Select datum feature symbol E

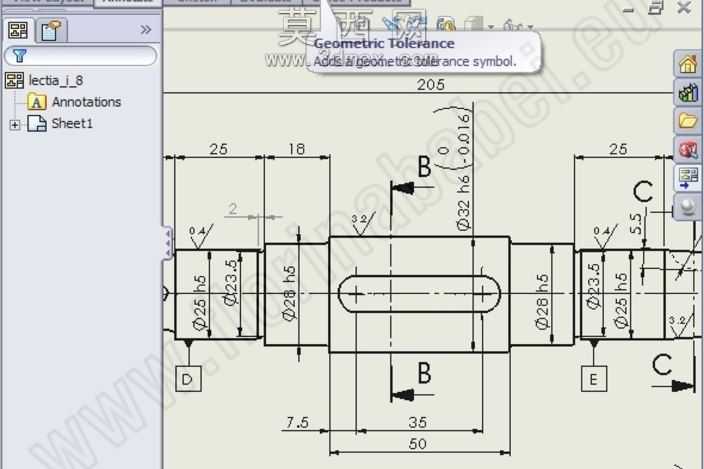coord(594,379)
